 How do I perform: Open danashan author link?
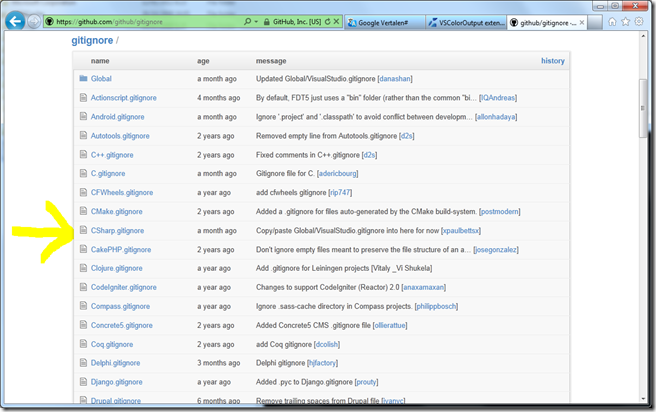click(x=395, y=79)
